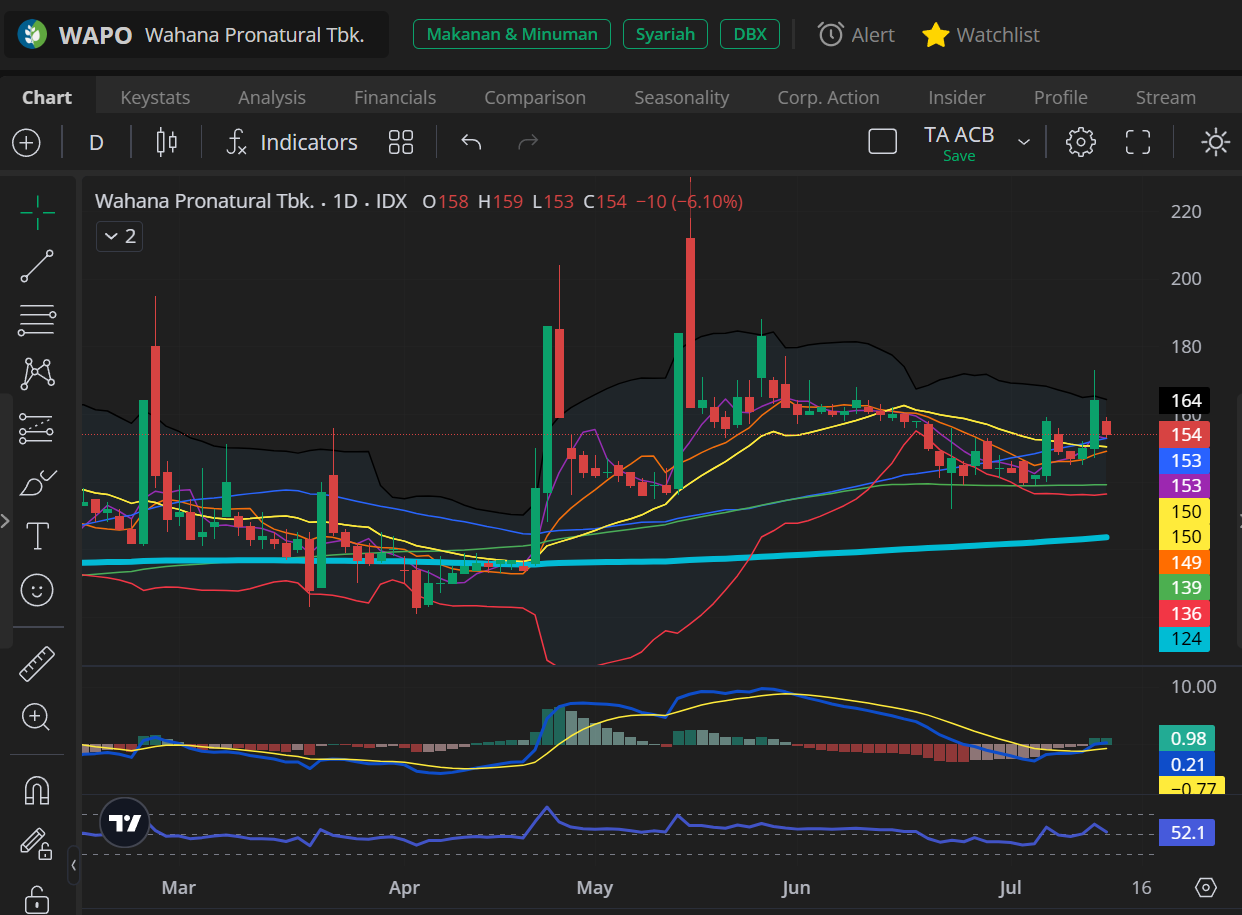
Task: Open the long position forecasting tool
Action: [37, 428]
